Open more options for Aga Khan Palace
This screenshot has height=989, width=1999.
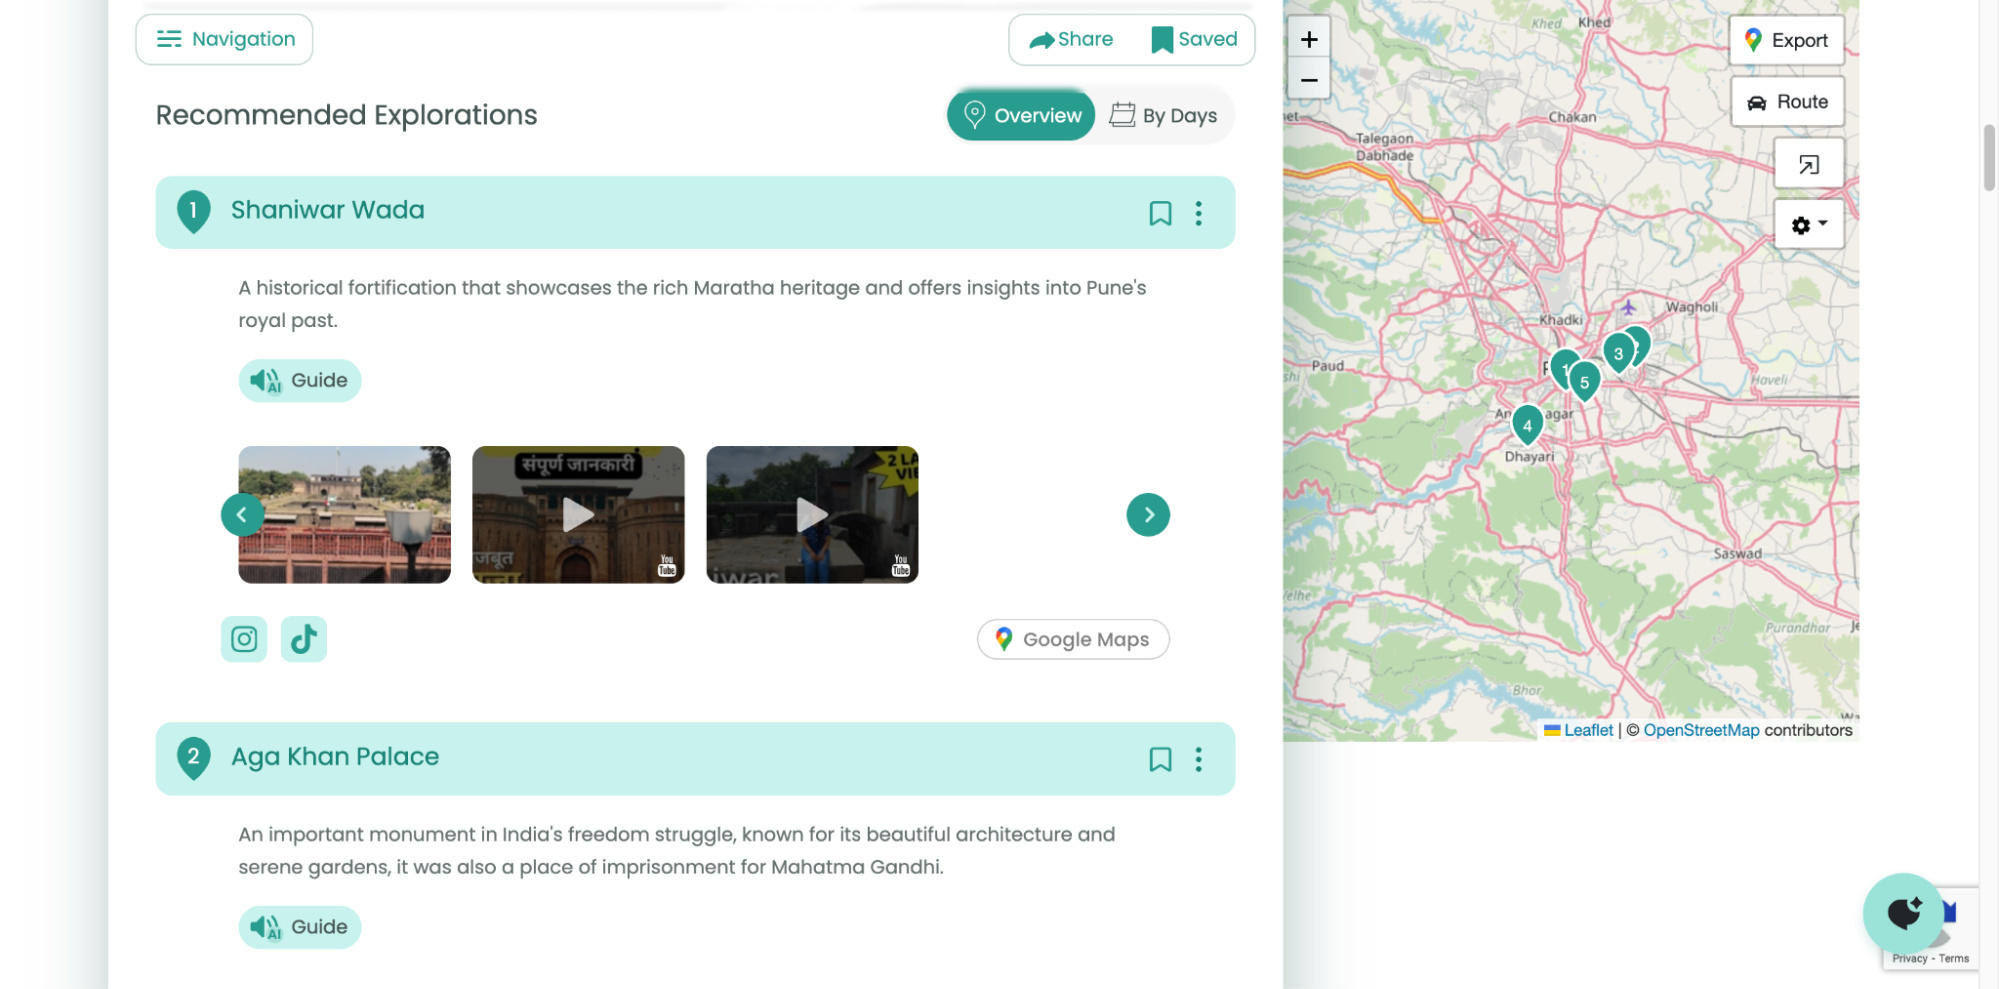(x=1198, y=759)
